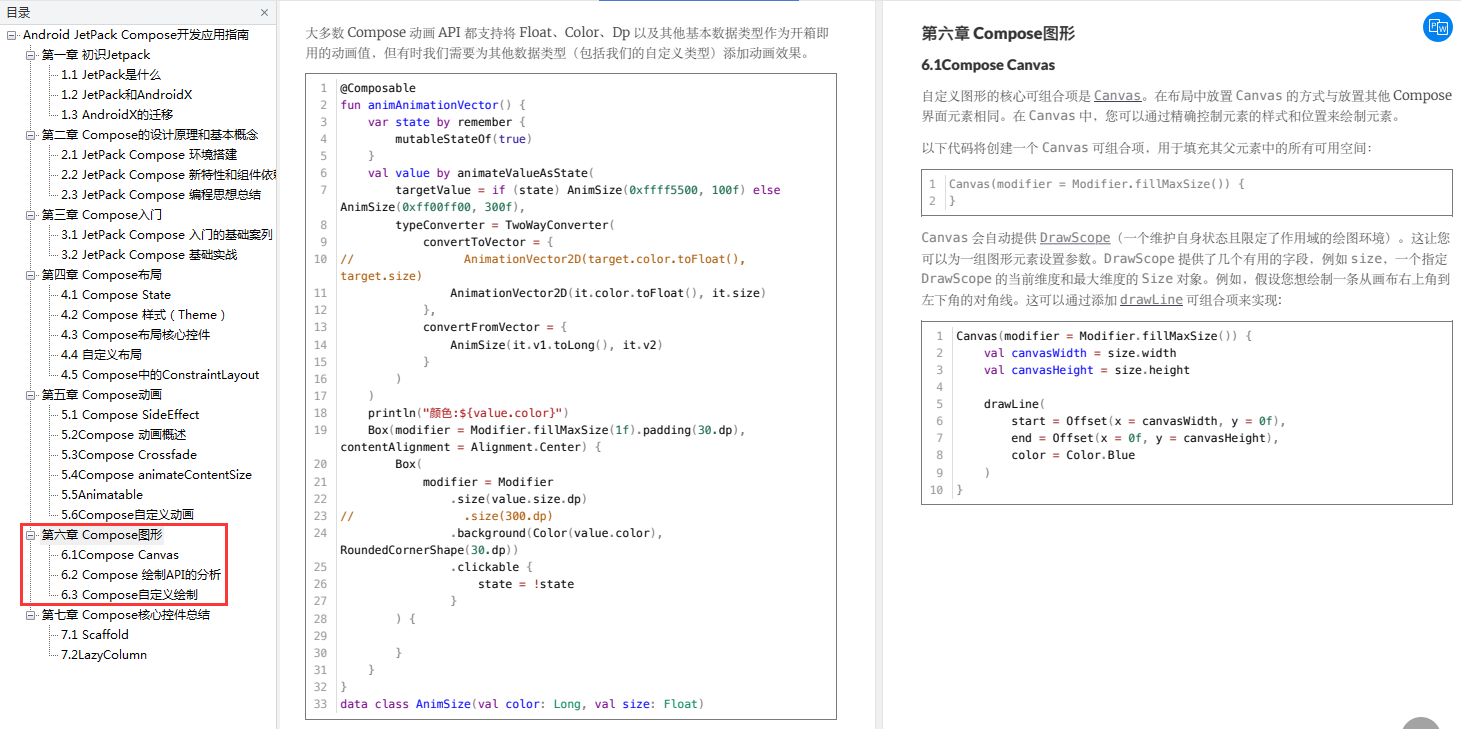
Task: Click the bold 6.1Compose Canvas page heading
Action: coord(988,65)
